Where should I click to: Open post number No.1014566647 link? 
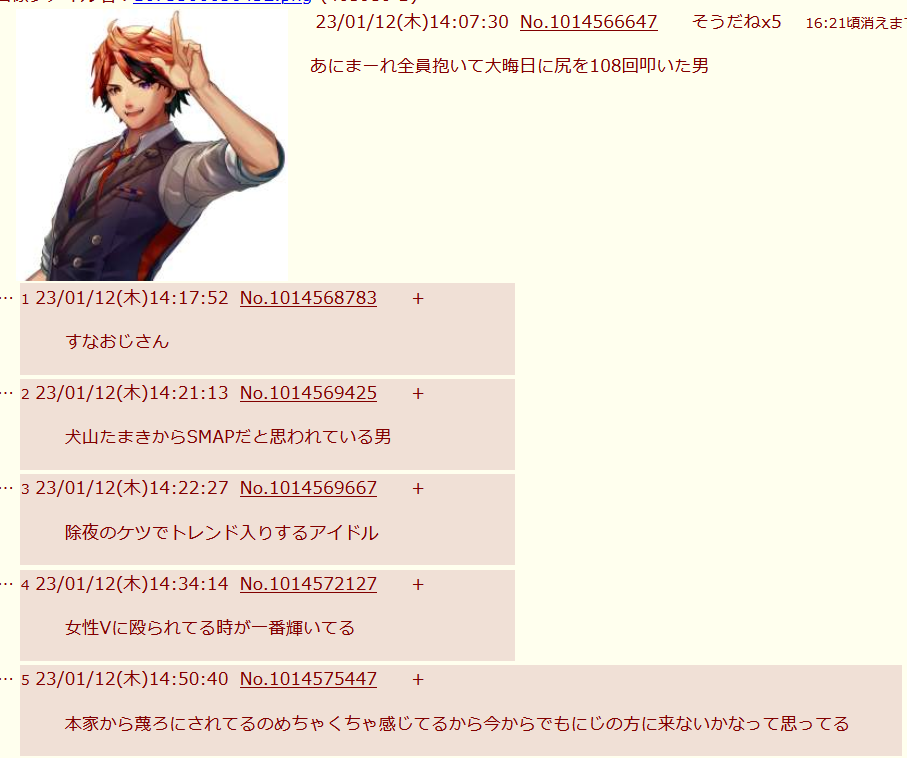tap(588, 22)
